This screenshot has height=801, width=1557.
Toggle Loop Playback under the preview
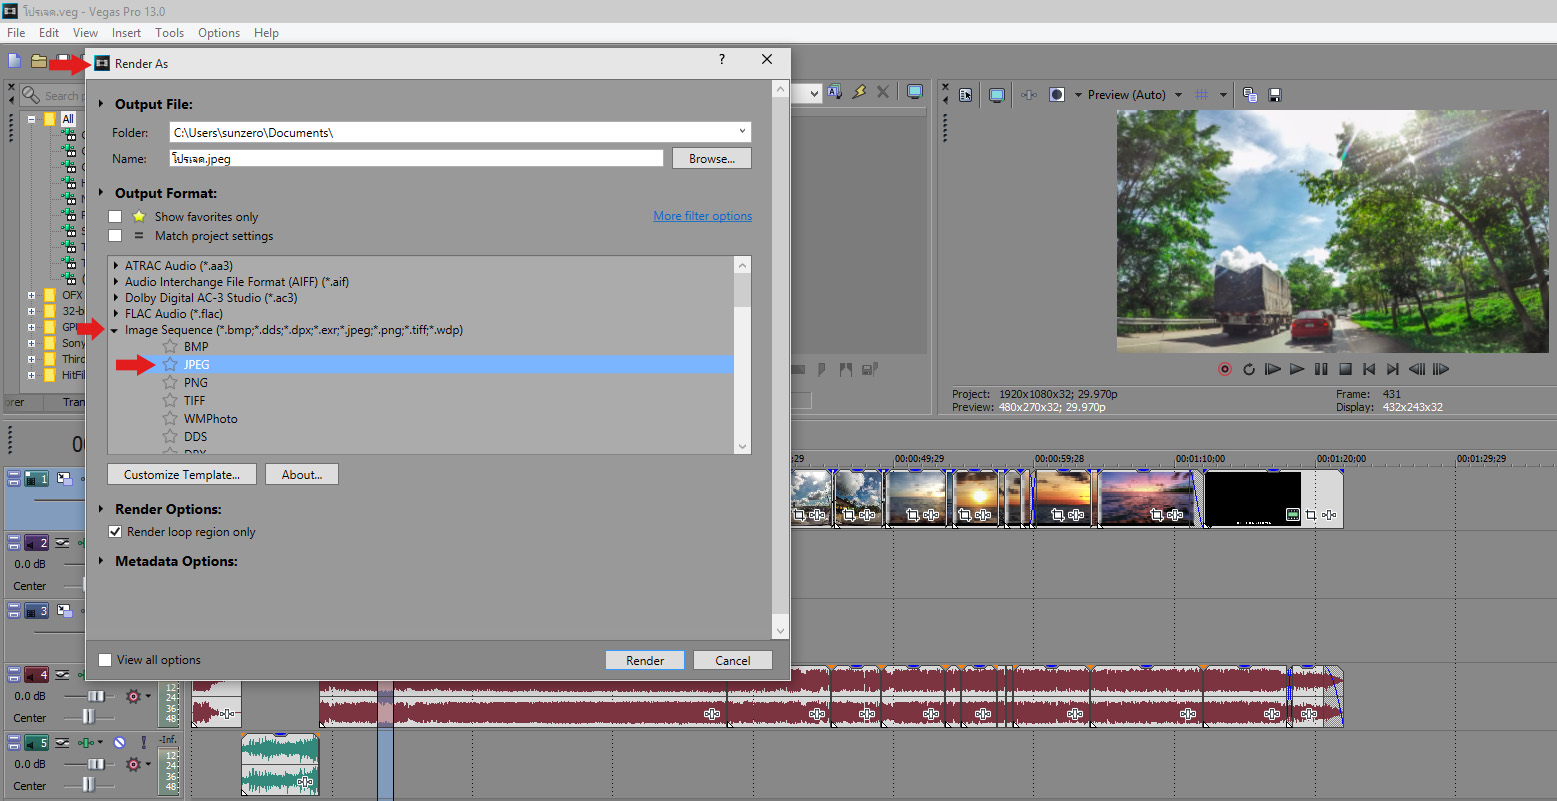click(1249, 369)
